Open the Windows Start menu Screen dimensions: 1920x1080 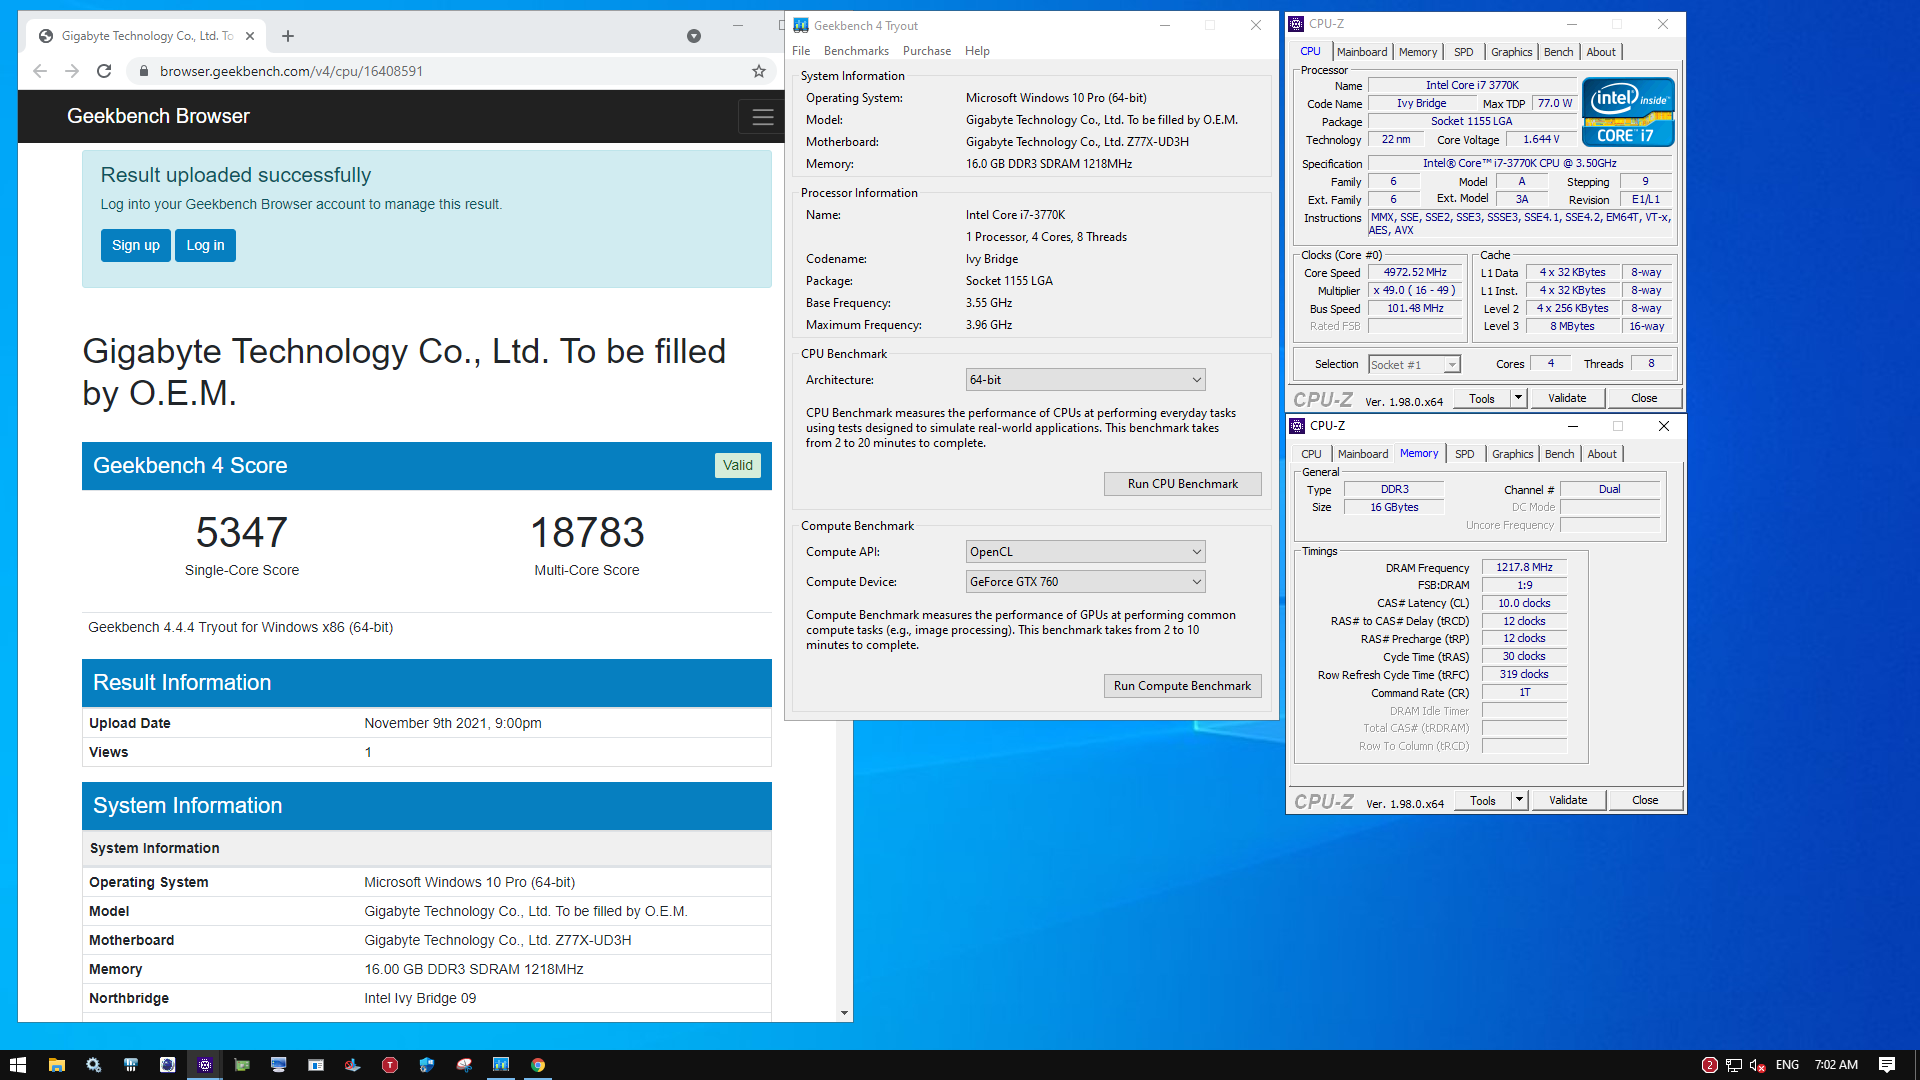[18, 1065]
